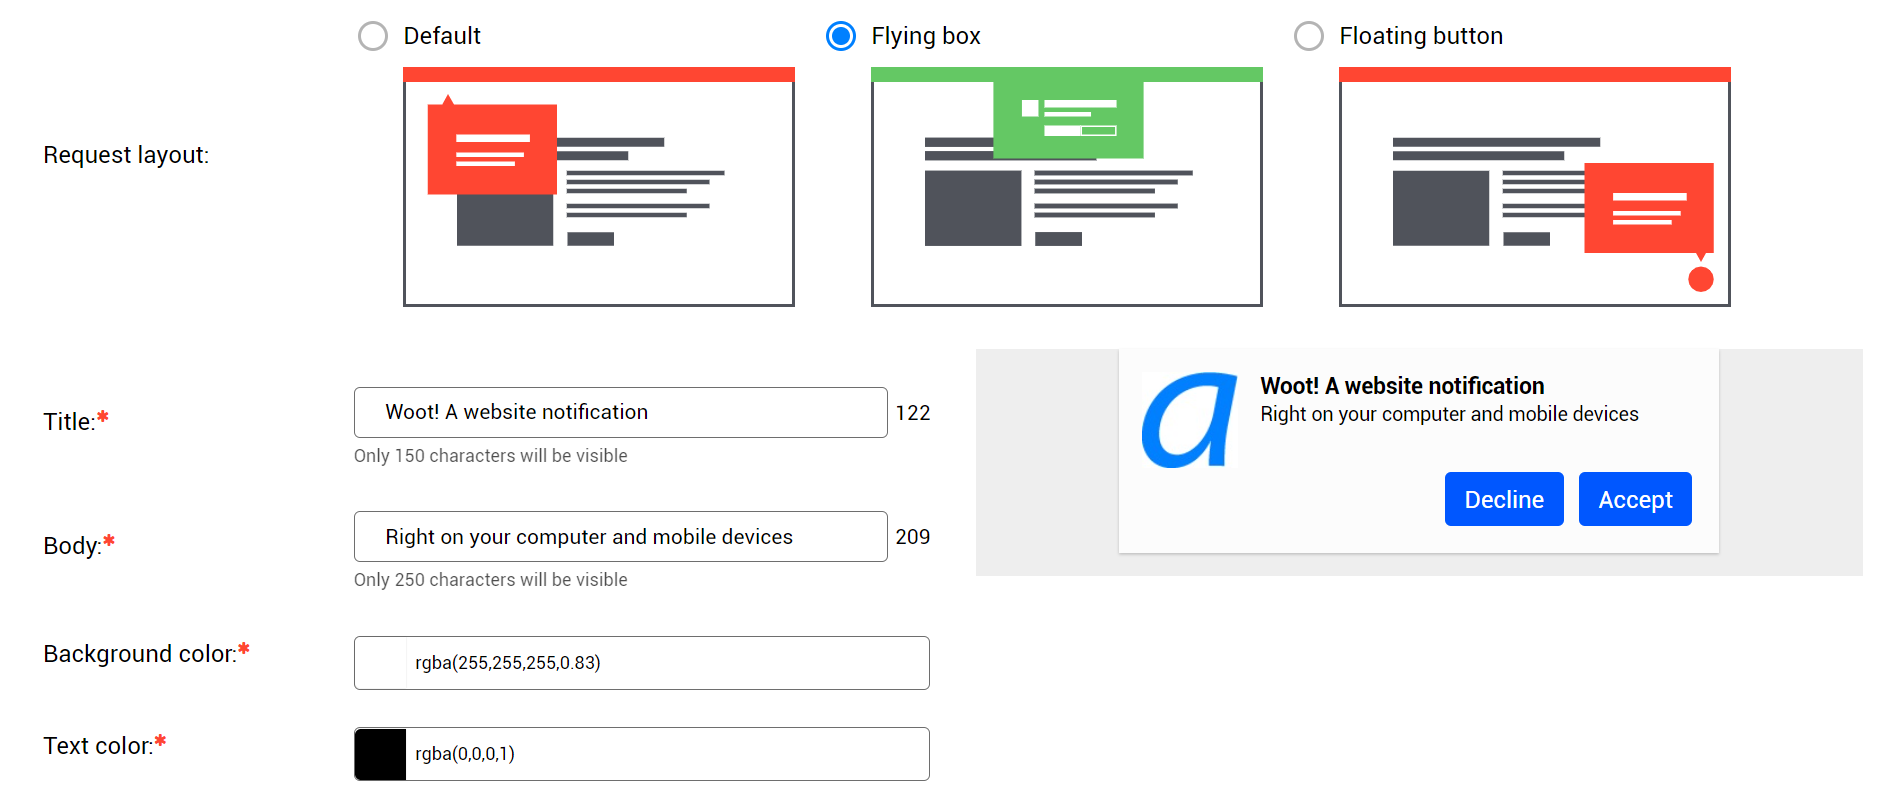Image resolution: width=1902 pixels, height=802 pixels.
Task: Click the blue 'a' logo in notification preview
Action: pyautogui.click(x=1189, y=420)
